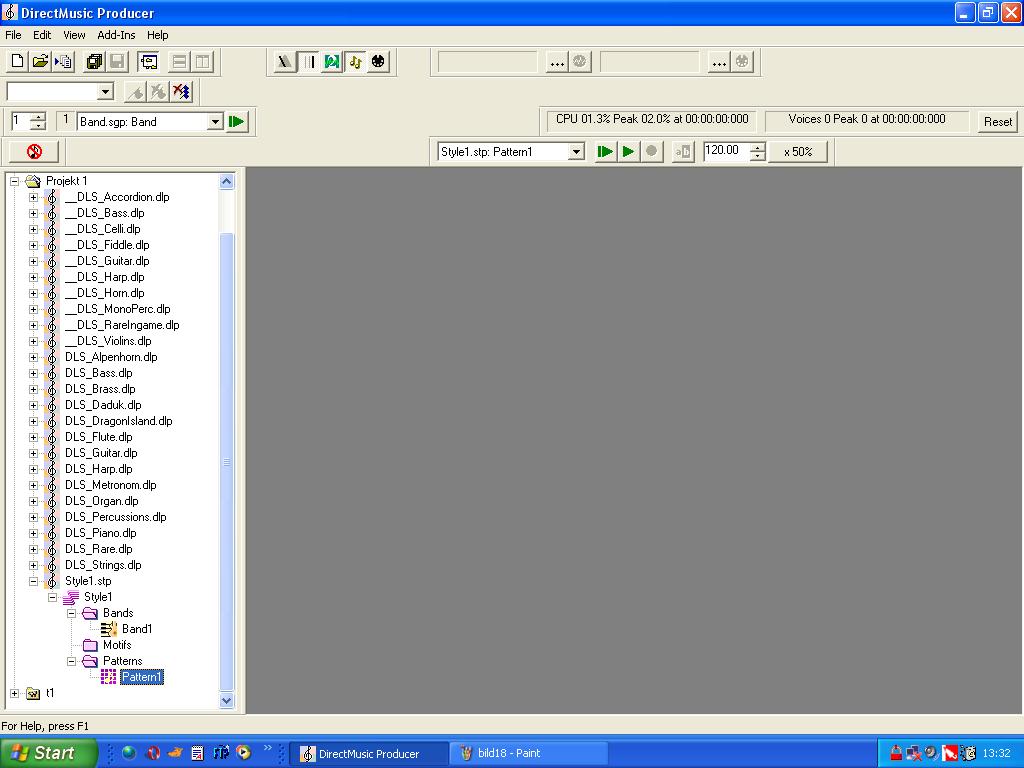The width and height of the screenshot is (1024, 768).
Task: Toggle the project tree view button
Action: pos(148,62)
